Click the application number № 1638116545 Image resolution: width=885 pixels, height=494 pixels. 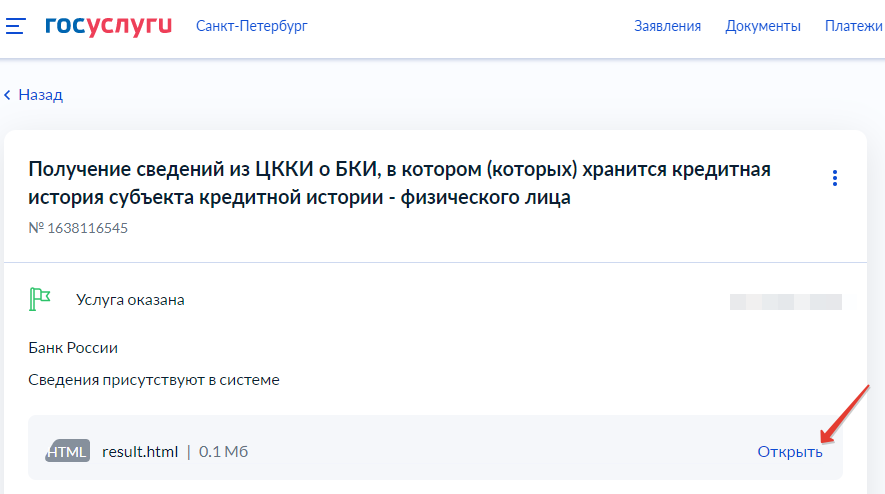[x=78, y=228]
